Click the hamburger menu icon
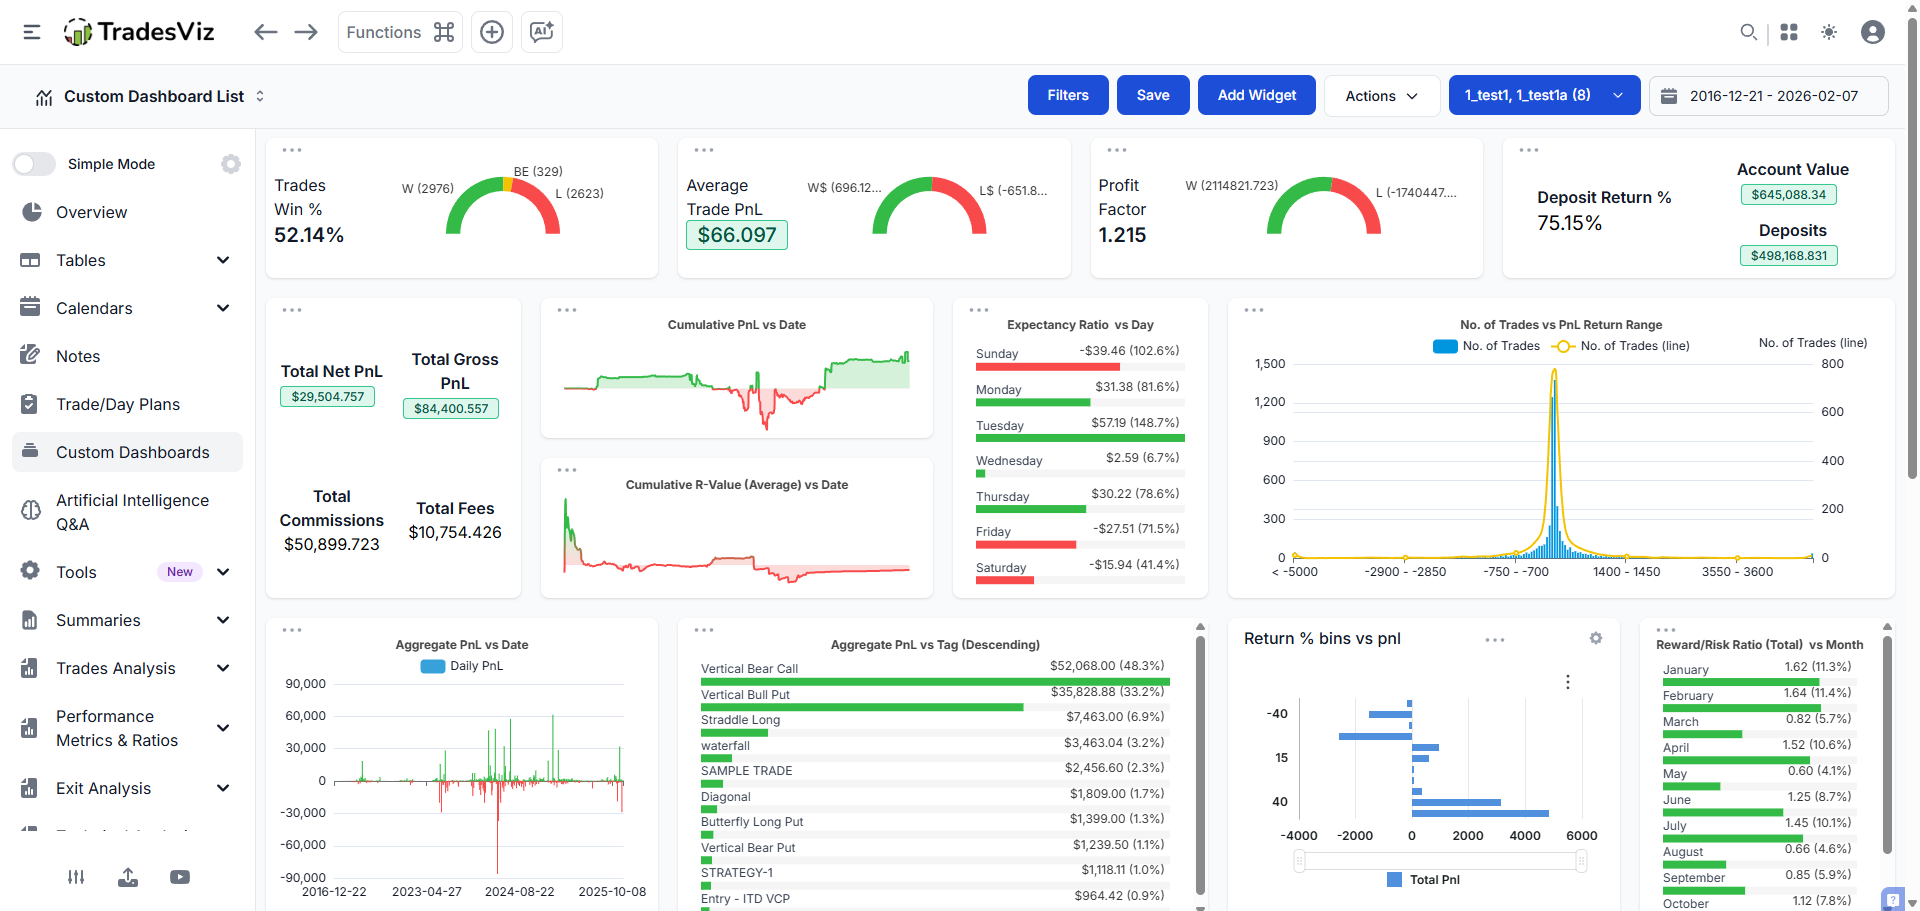The height and width of the screenshot is (911, 1920). pyautogui.click(x=32, y=32)
